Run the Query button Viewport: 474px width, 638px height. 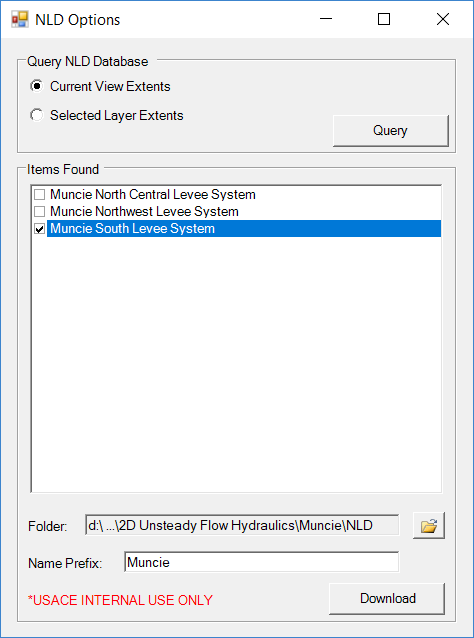pos(391,131)
